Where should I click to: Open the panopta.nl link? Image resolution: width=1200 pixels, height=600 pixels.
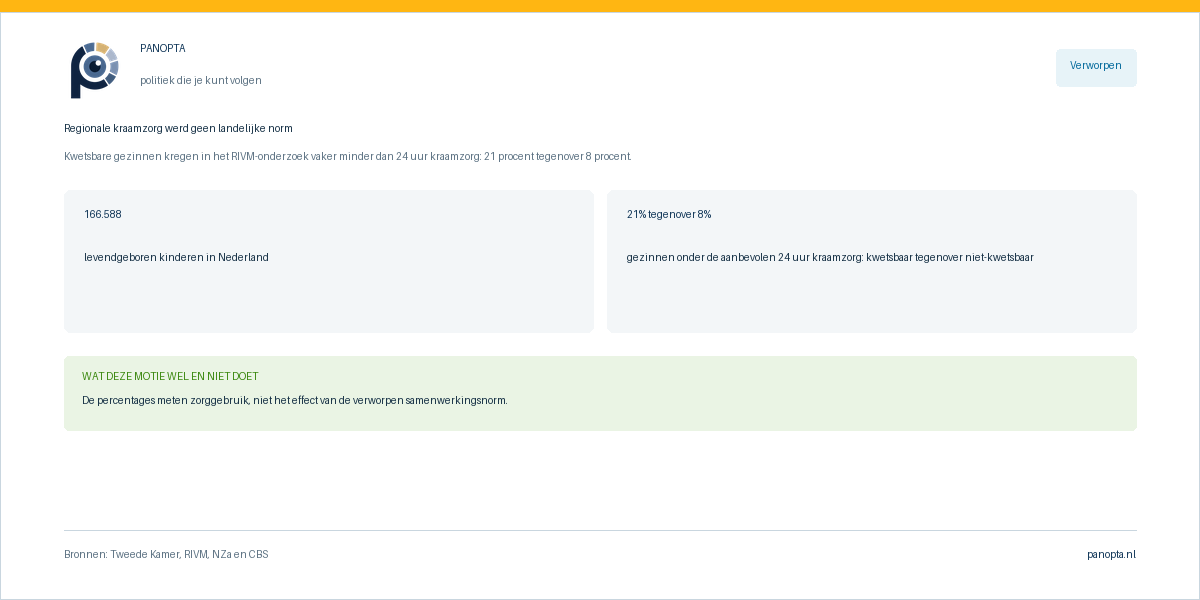pos(1111,555)
